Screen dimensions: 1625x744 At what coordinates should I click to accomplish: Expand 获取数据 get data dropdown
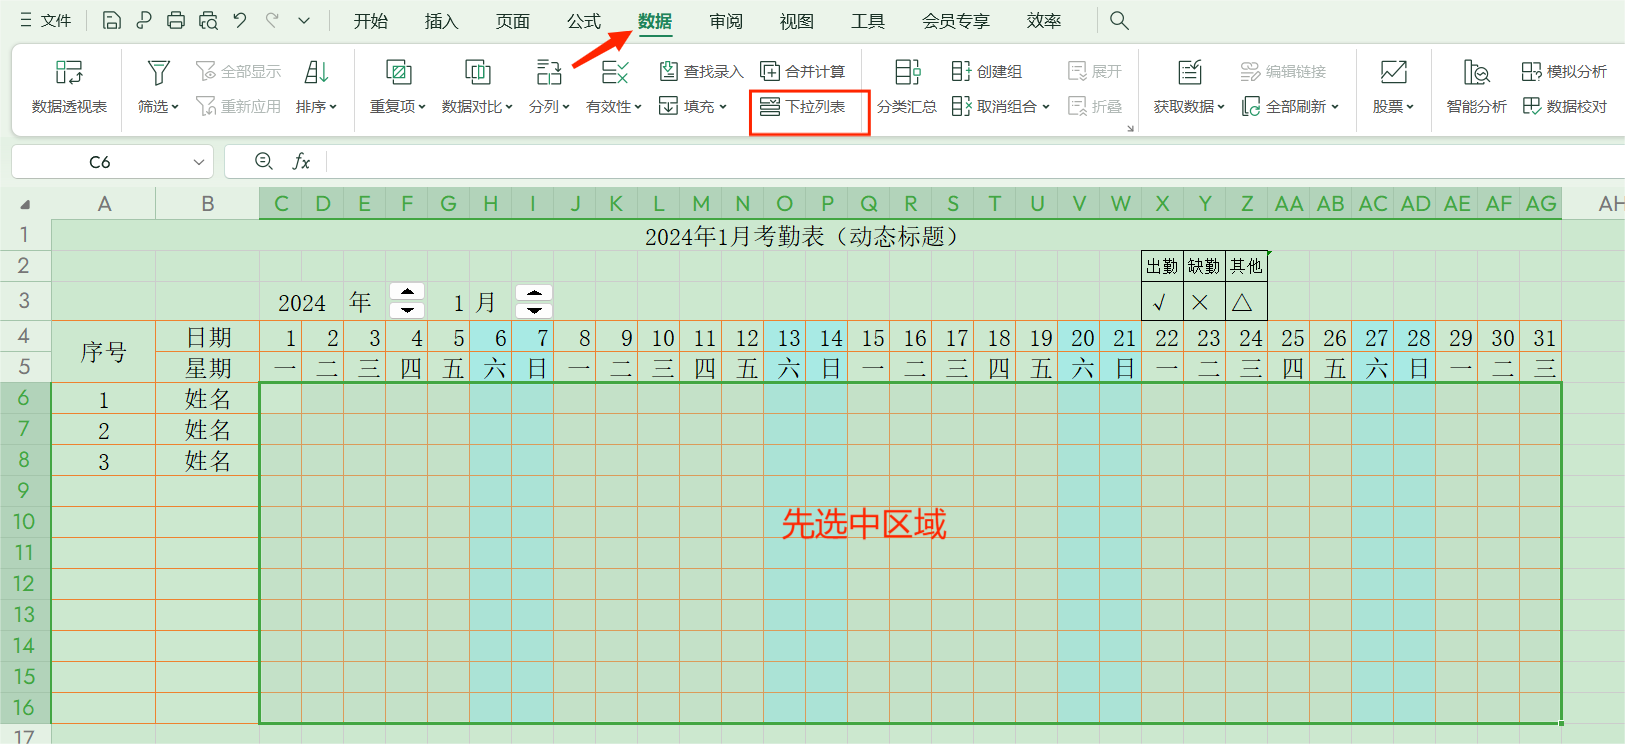[x=1221, y=107]
